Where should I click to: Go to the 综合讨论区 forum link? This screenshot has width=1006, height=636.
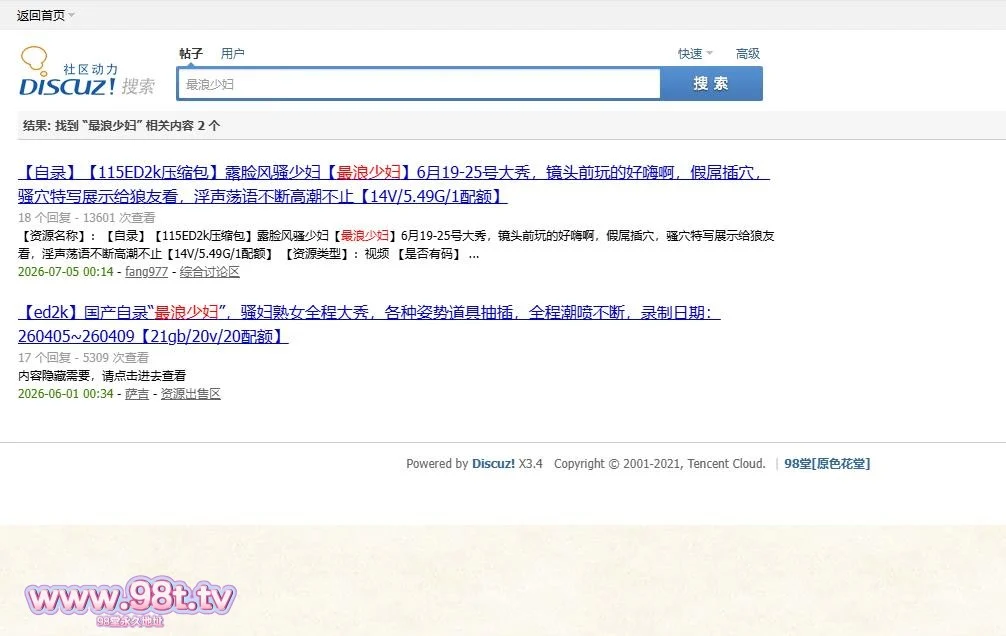click(210, 271)
